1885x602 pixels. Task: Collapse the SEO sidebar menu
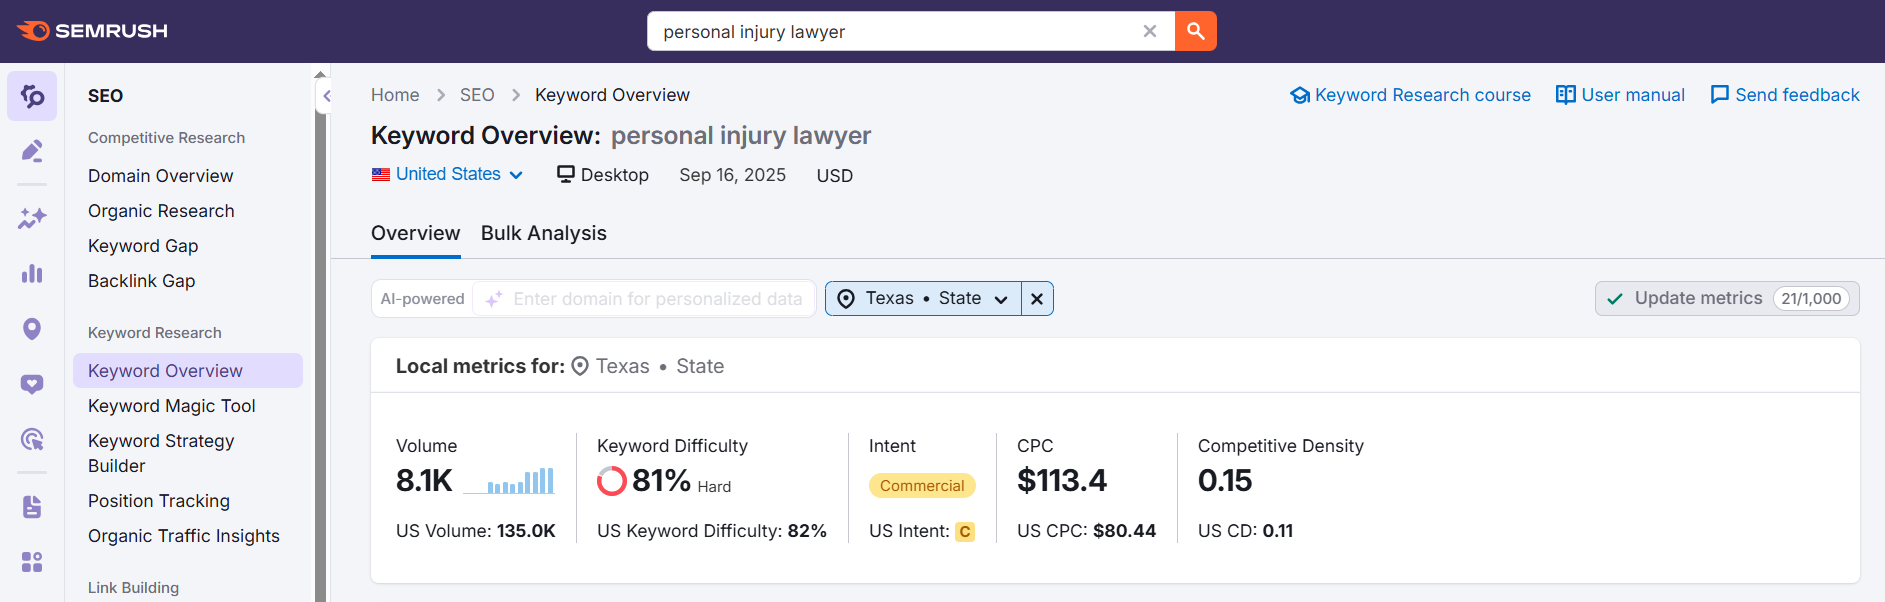(326, 97)
